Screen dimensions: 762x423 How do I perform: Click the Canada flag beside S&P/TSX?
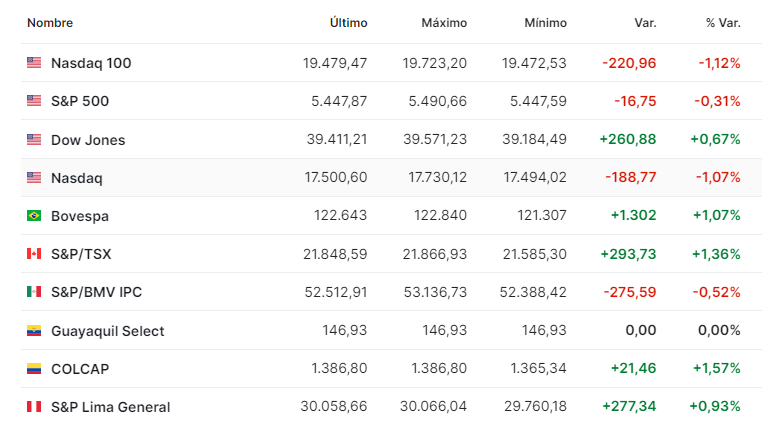[34, 254]
